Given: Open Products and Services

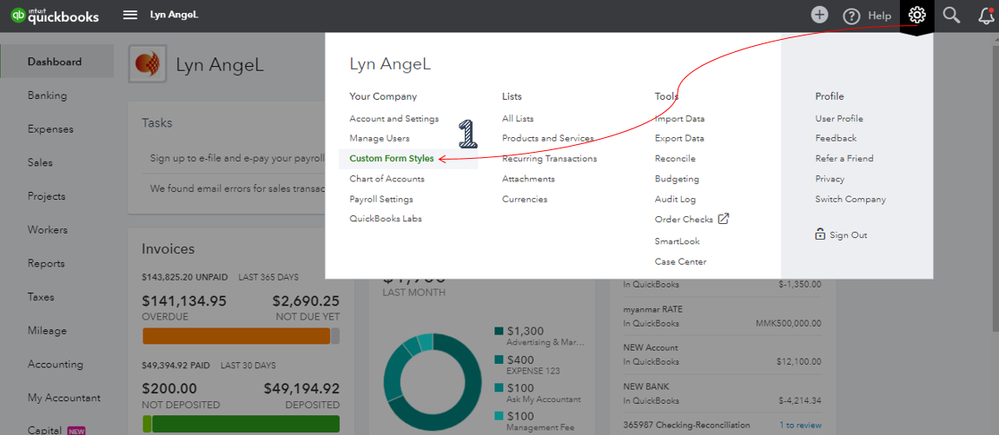Looking at the screenshot, I should point(547,138).
